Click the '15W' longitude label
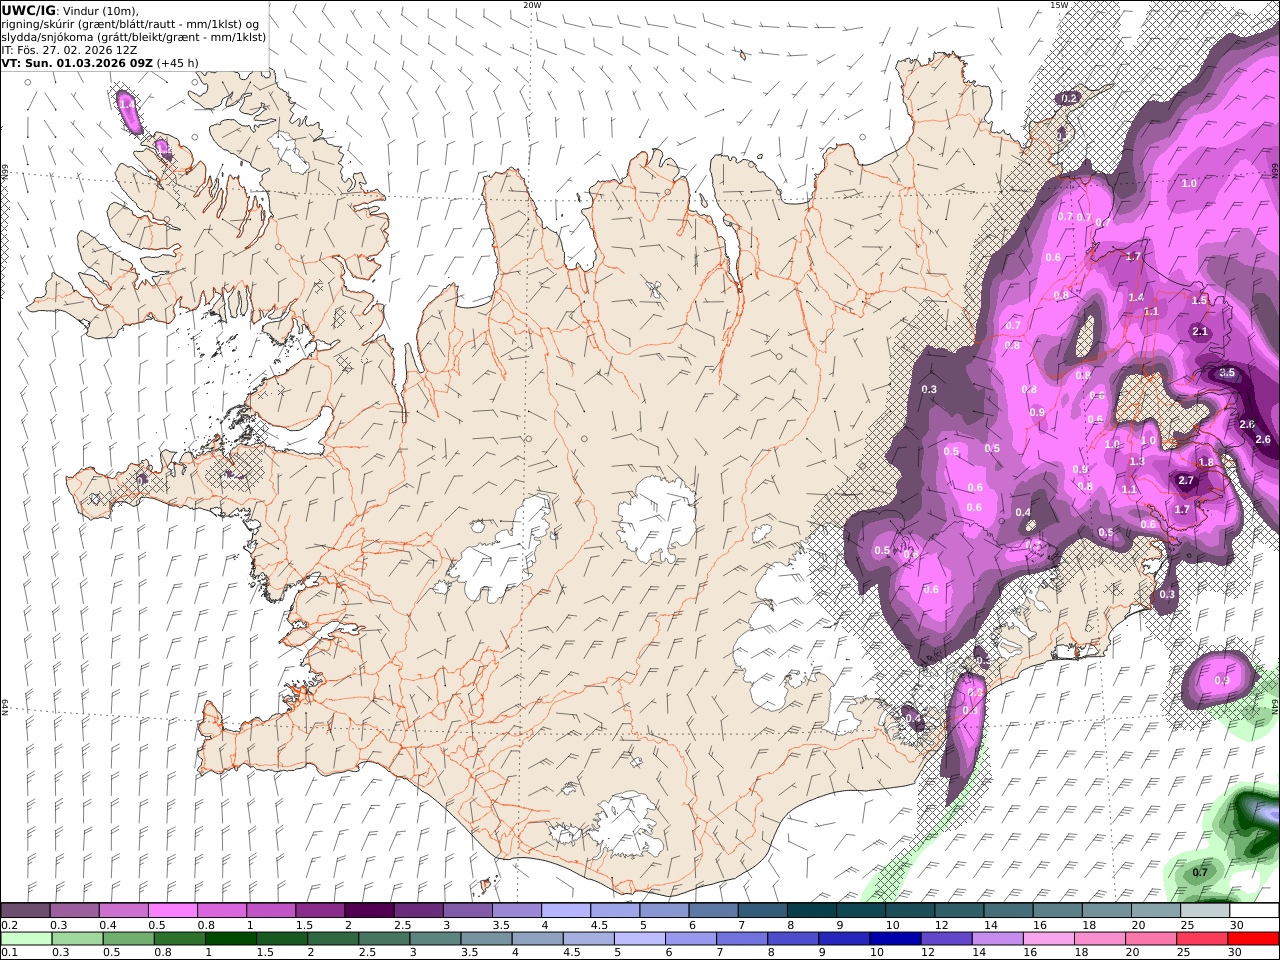The height and width of the screenshot is (960, 1280). click(x=1058, y=5)
